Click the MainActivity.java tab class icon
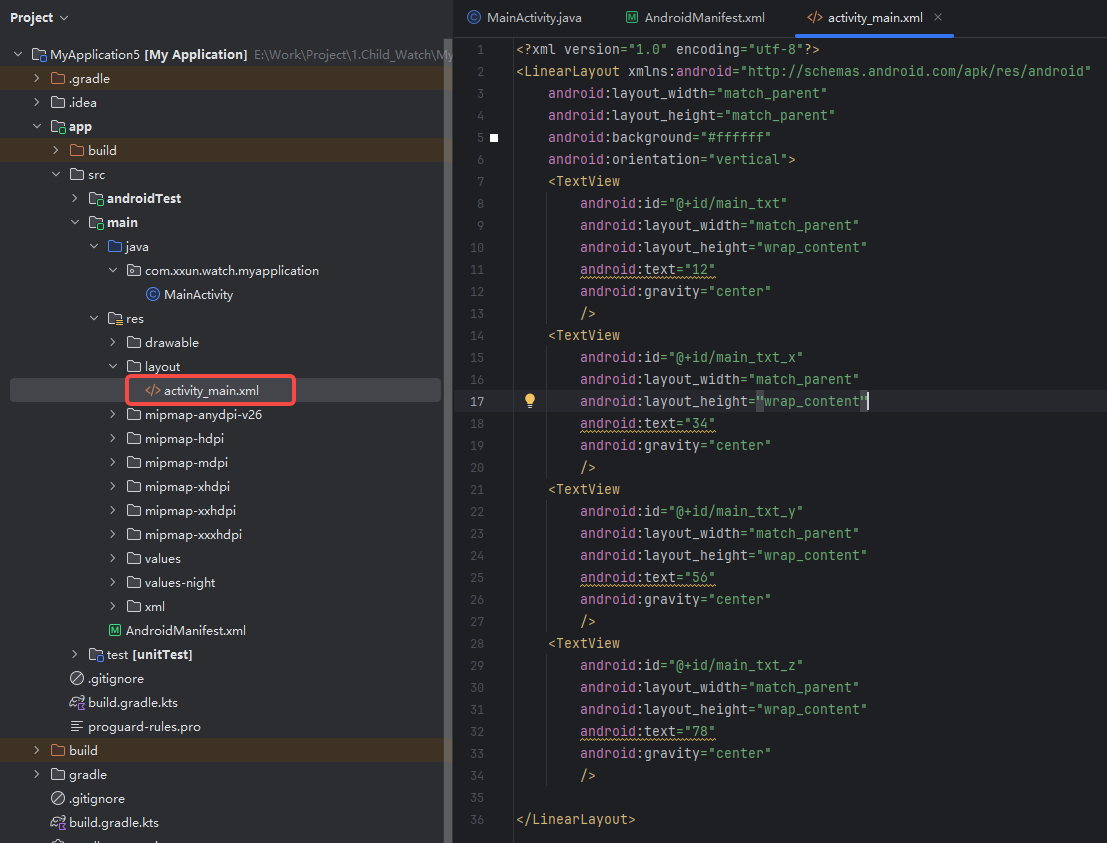The height and width of the screenshot is (843, 1107). [474, 18]
